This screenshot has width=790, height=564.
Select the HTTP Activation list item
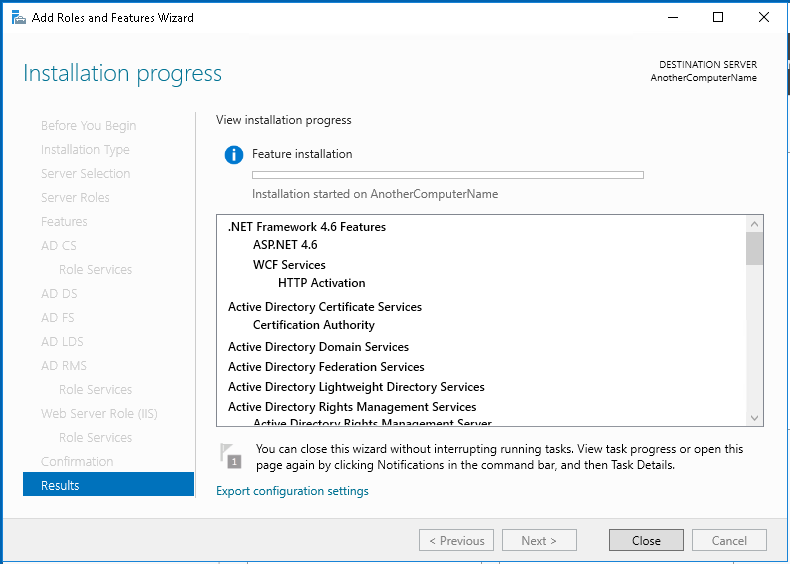[321, 283]
